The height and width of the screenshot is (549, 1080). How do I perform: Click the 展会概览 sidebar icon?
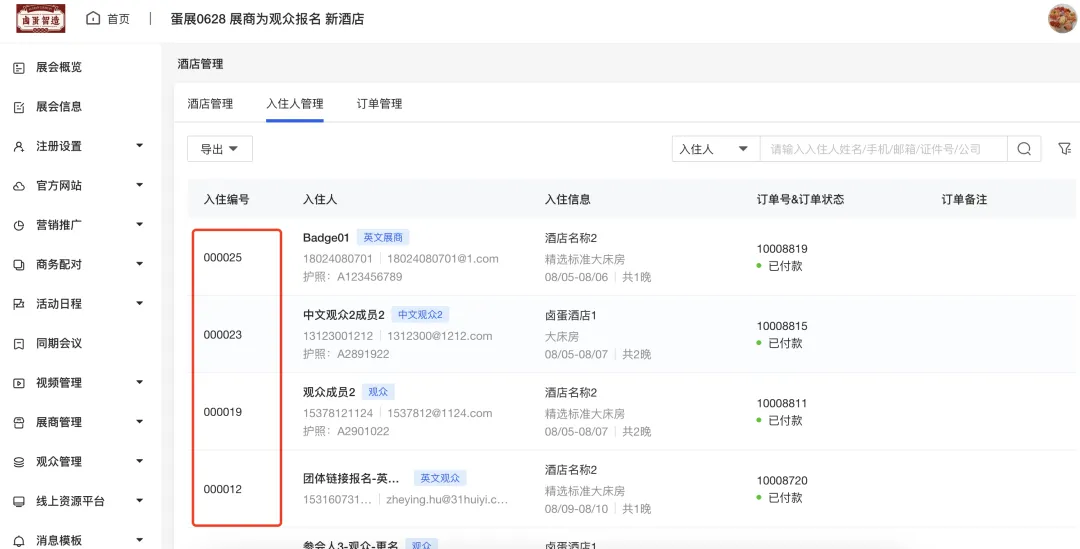(18, 68)
